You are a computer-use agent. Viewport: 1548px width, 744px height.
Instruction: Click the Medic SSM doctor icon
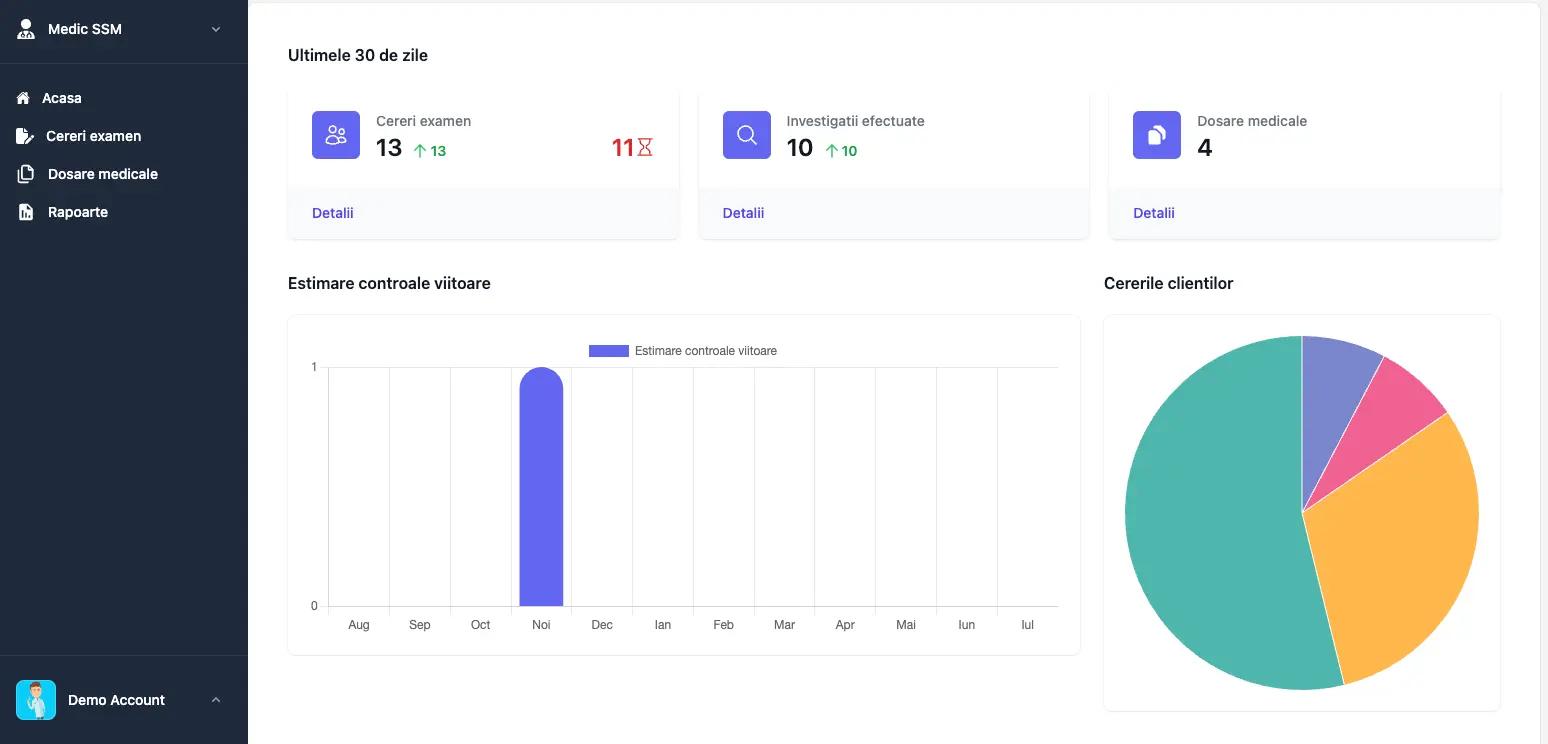[x=26, y=29]
